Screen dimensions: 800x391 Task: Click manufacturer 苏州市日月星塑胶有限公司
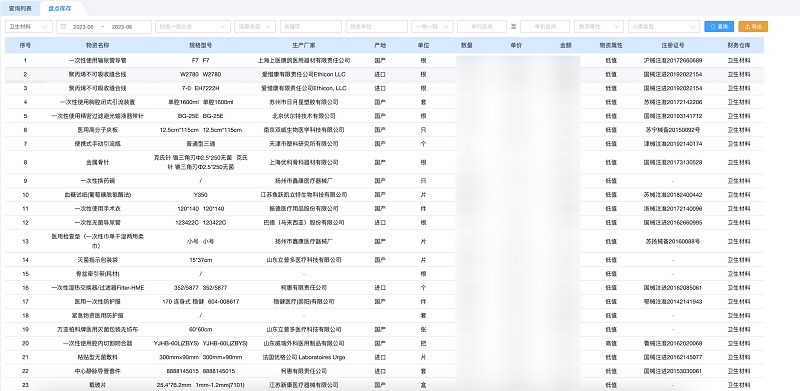point(304,102)
